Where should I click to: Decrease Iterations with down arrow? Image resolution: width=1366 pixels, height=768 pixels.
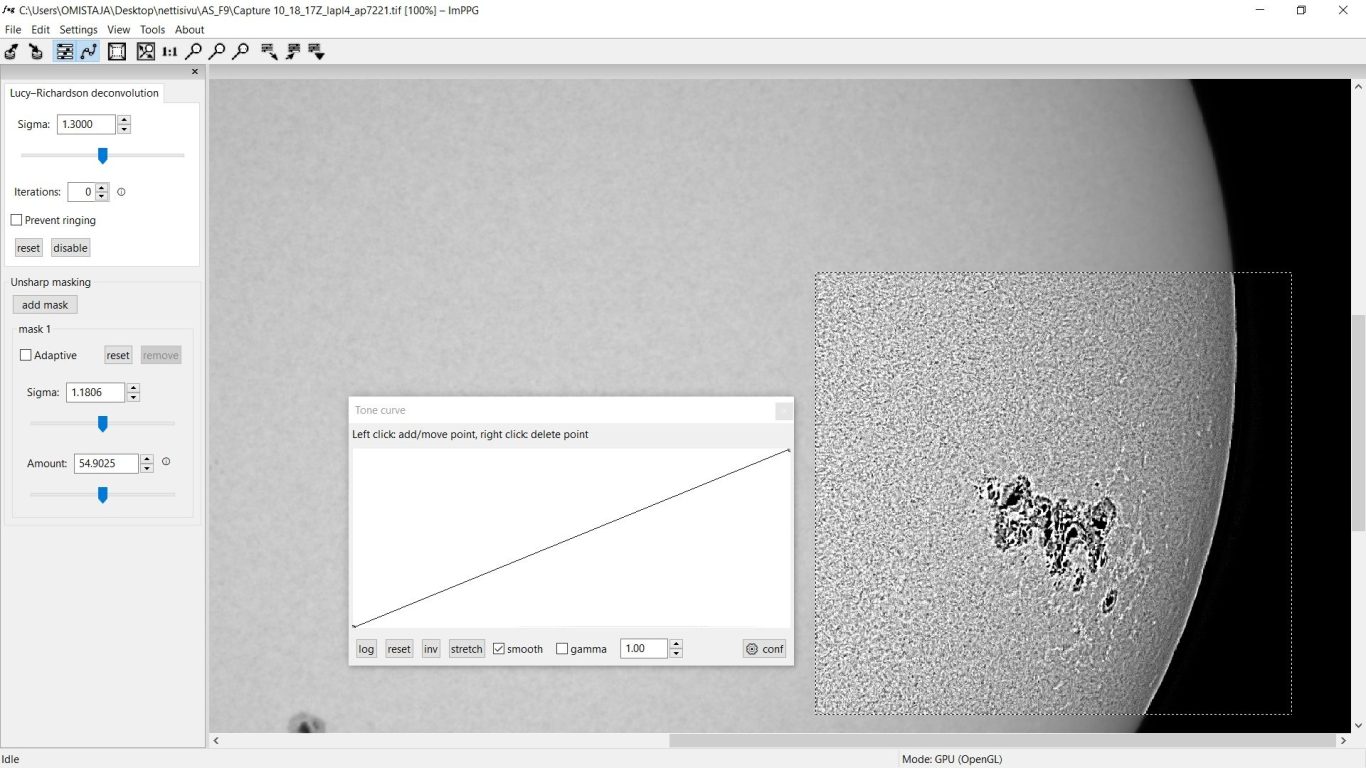coord(102,197)
